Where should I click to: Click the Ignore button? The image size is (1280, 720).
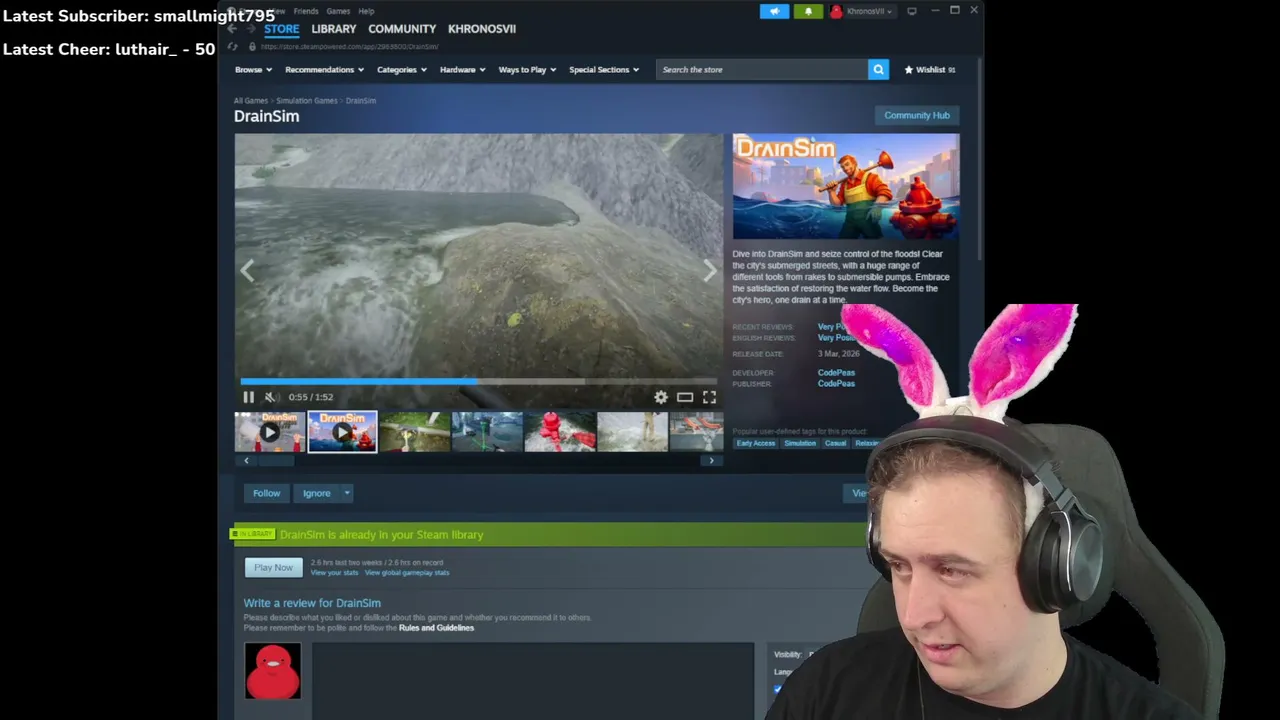click(x=316, y=493)
